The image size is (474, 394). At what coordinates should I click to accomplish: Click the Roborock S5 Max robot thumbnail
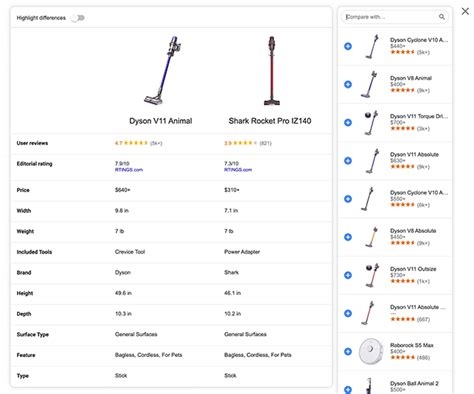click(371, 351)
